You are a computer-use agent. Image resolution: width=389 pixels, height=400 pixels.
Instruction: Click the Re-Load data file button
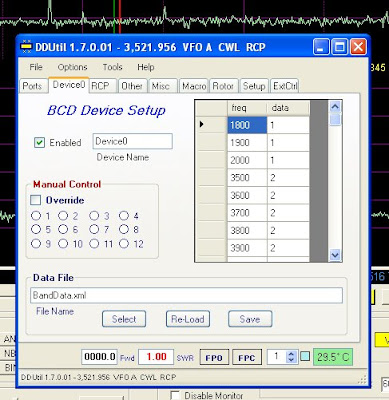pyautogui.click(x=188, y=319)
